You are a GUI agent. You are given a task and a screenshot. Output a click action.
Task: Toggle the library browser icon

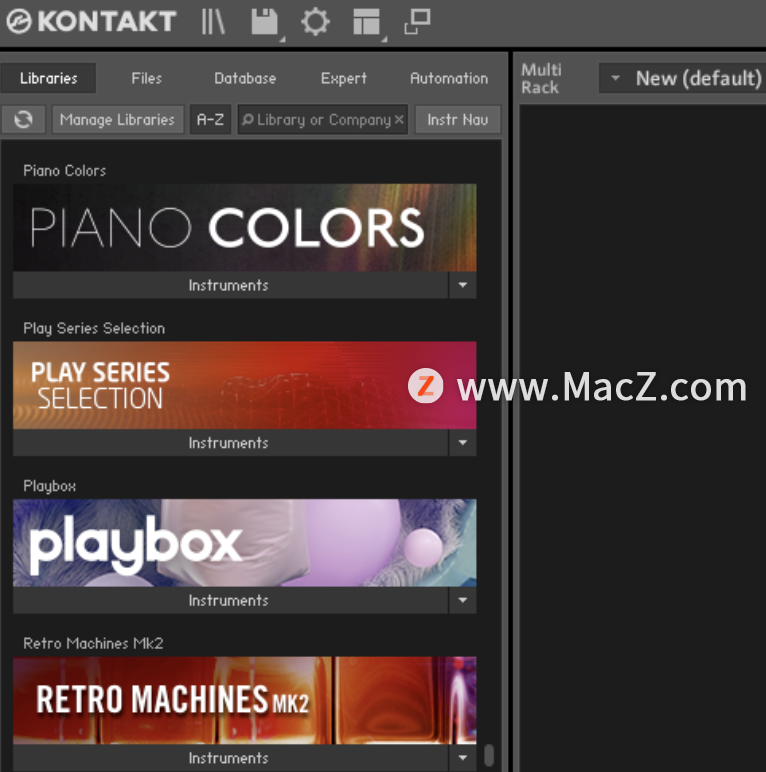[x=213, y=22]
